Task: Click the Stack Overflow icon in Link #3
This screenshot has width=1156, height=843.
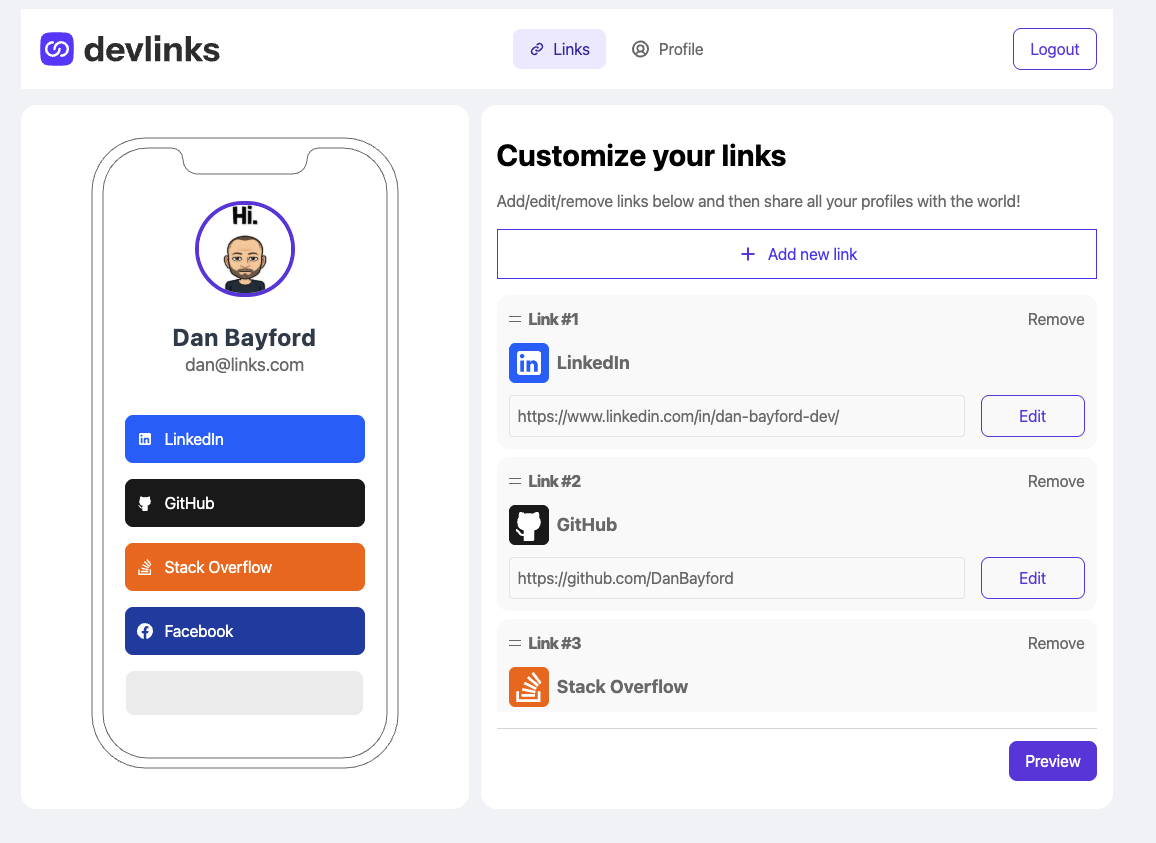Action: (x=528, y=687)
